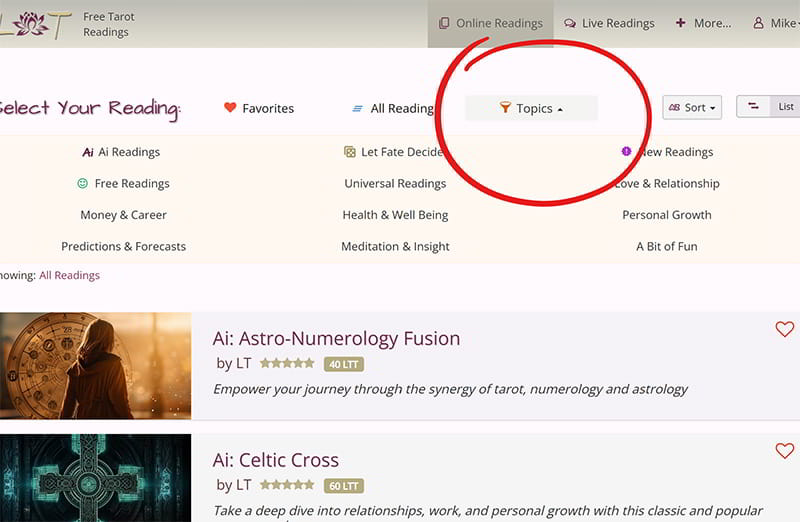Select the compact grid view icon
The width and height of the screenshot is (800, 522).
(x=754, y=107)
